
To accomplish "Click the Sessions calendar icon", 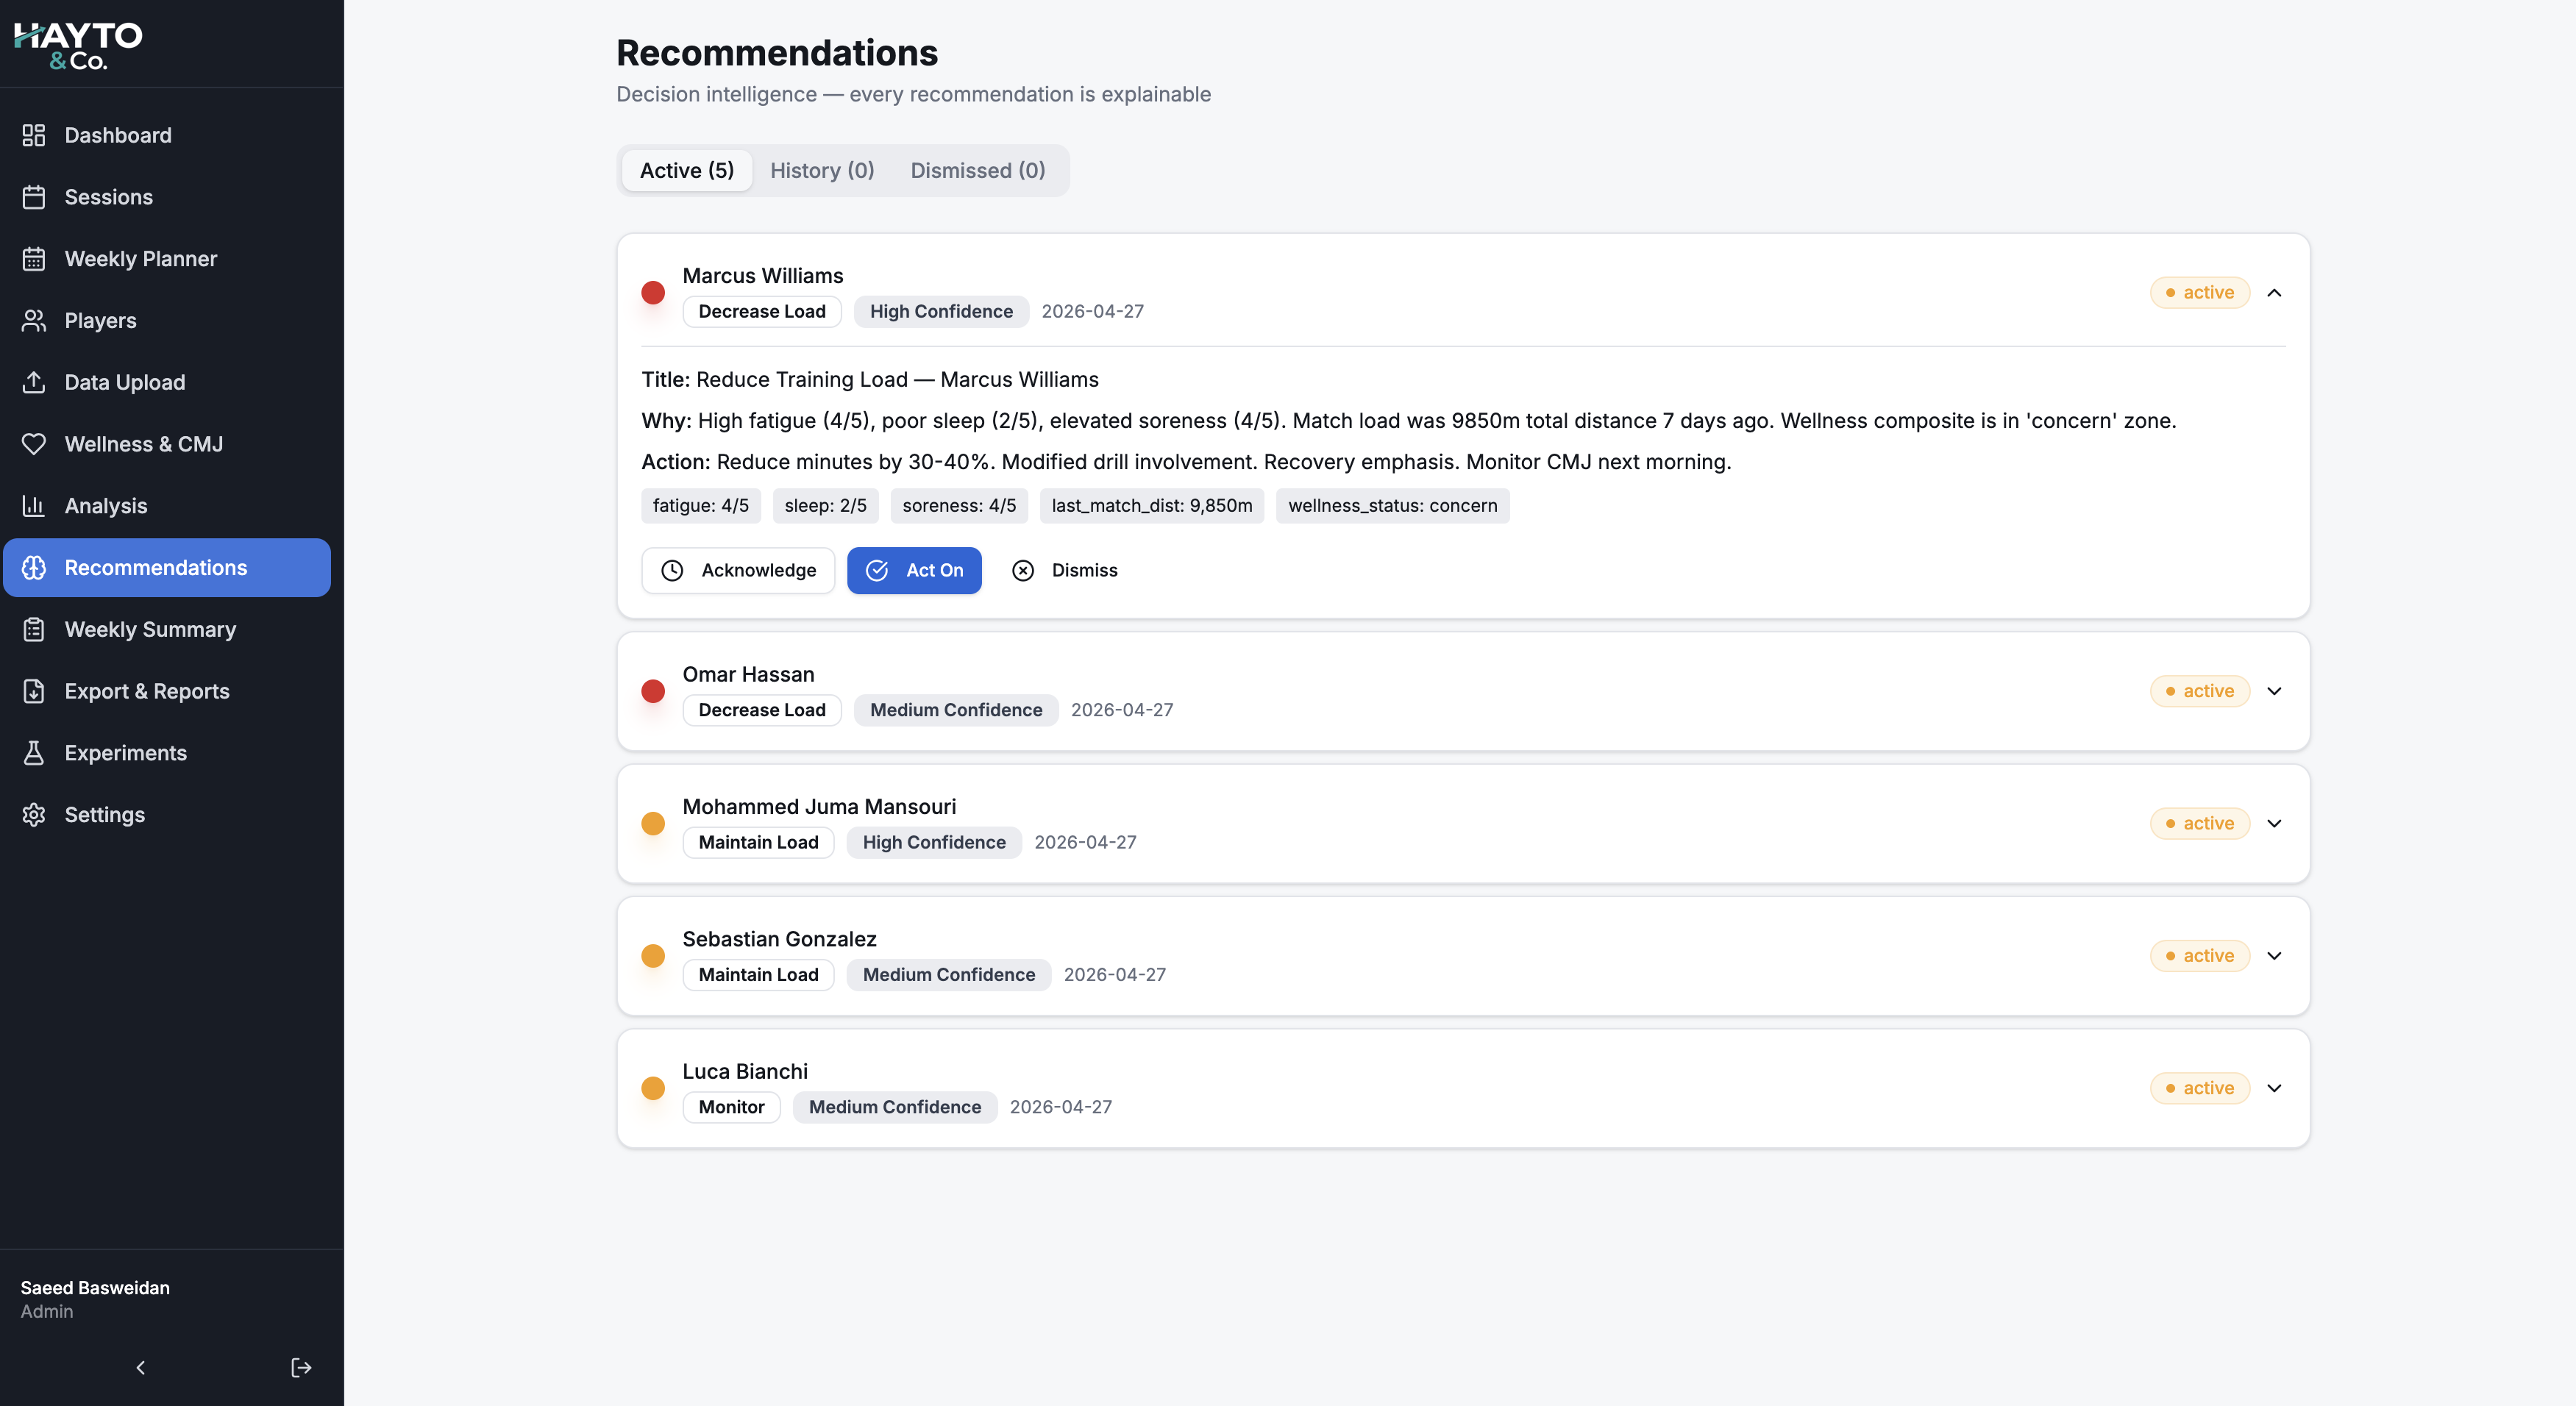I will [x=34, y=197].
